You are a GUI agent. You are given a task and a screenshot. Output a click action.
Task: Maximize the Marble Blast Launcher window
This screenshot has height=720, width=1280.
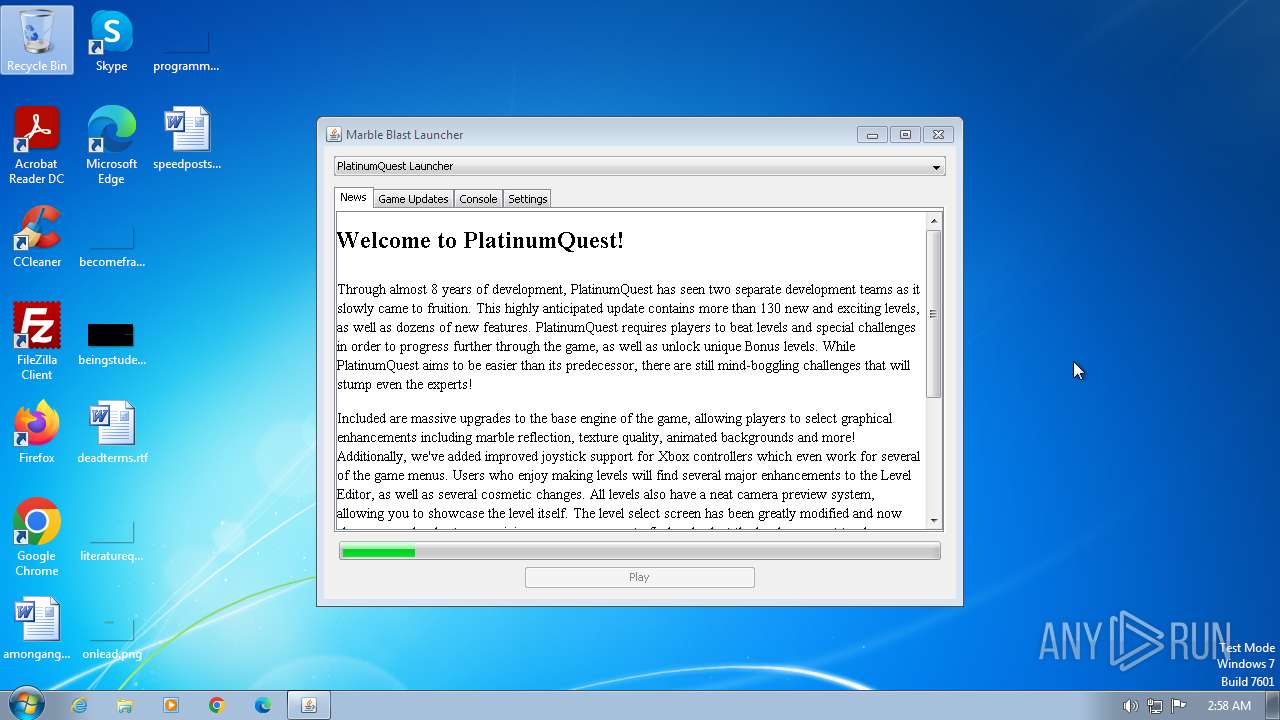click(905, 135)
